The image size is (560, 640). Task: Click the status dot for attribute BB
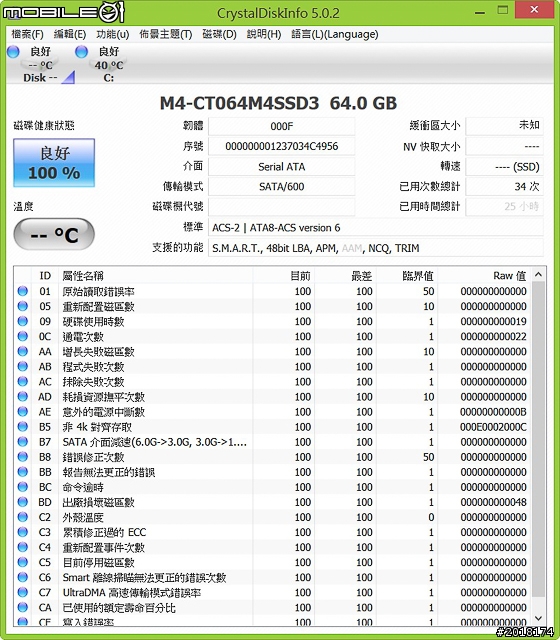(23, 472)
